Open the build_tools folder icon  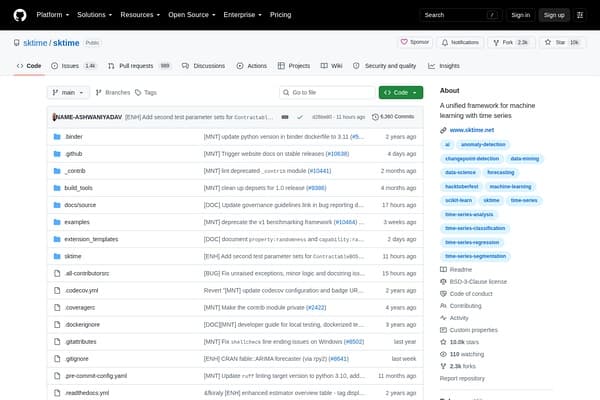coord(57,188)
